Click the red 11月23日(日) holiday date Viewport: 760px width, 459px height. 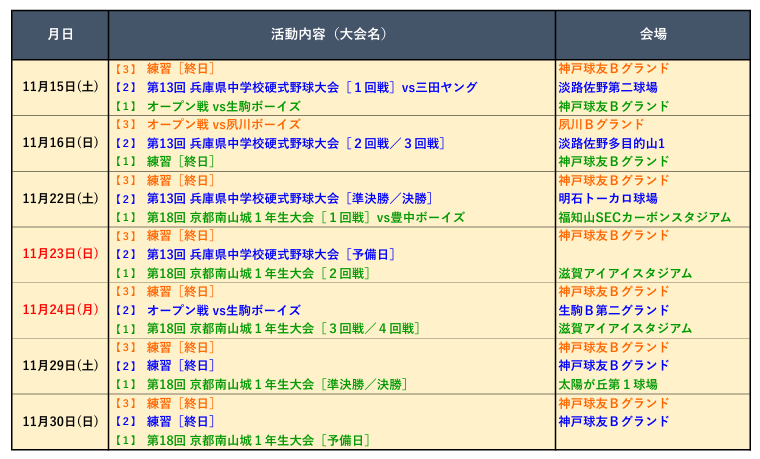coord(60,254)
